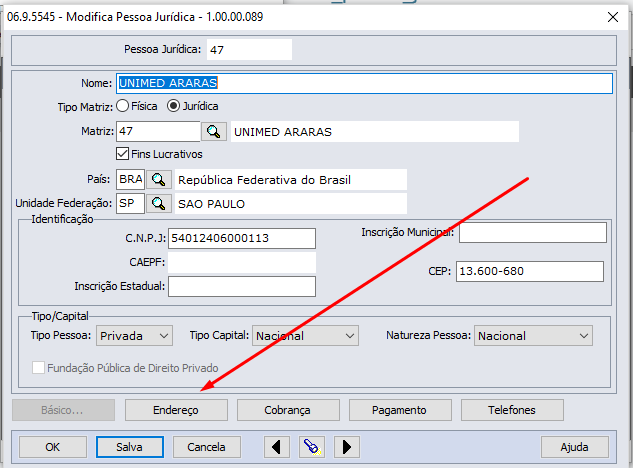
Task: Click the Salva button
Action: [130, 447]
